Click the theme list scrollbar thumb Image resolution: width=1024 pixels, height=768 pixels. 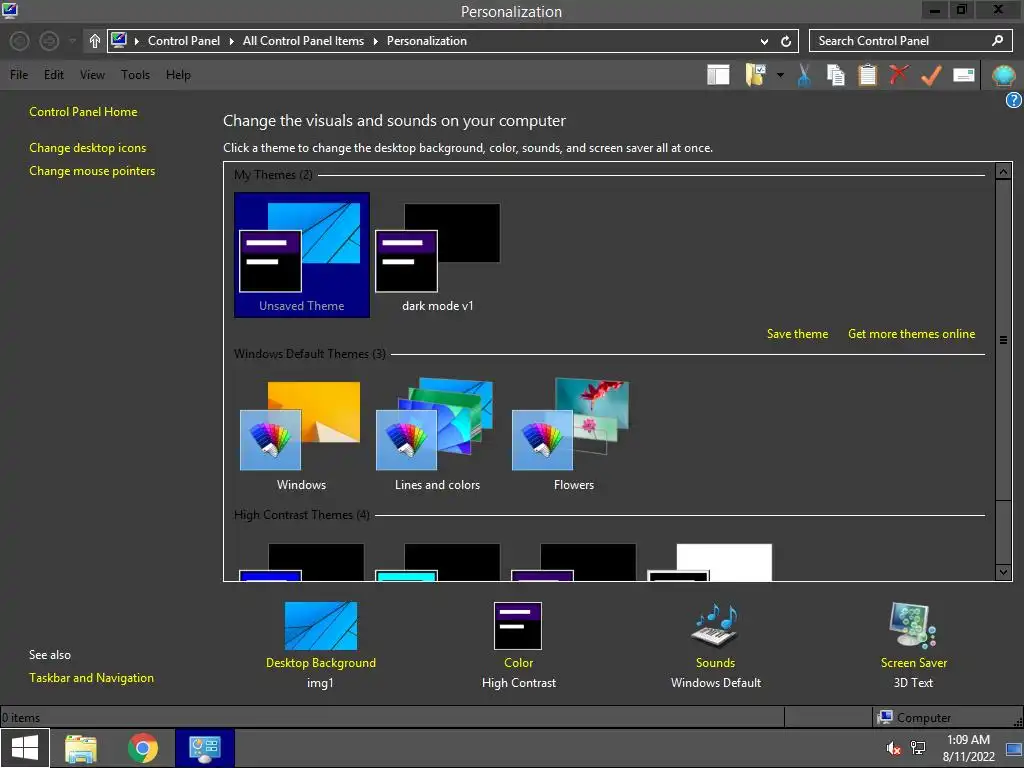click(1003, 340)
